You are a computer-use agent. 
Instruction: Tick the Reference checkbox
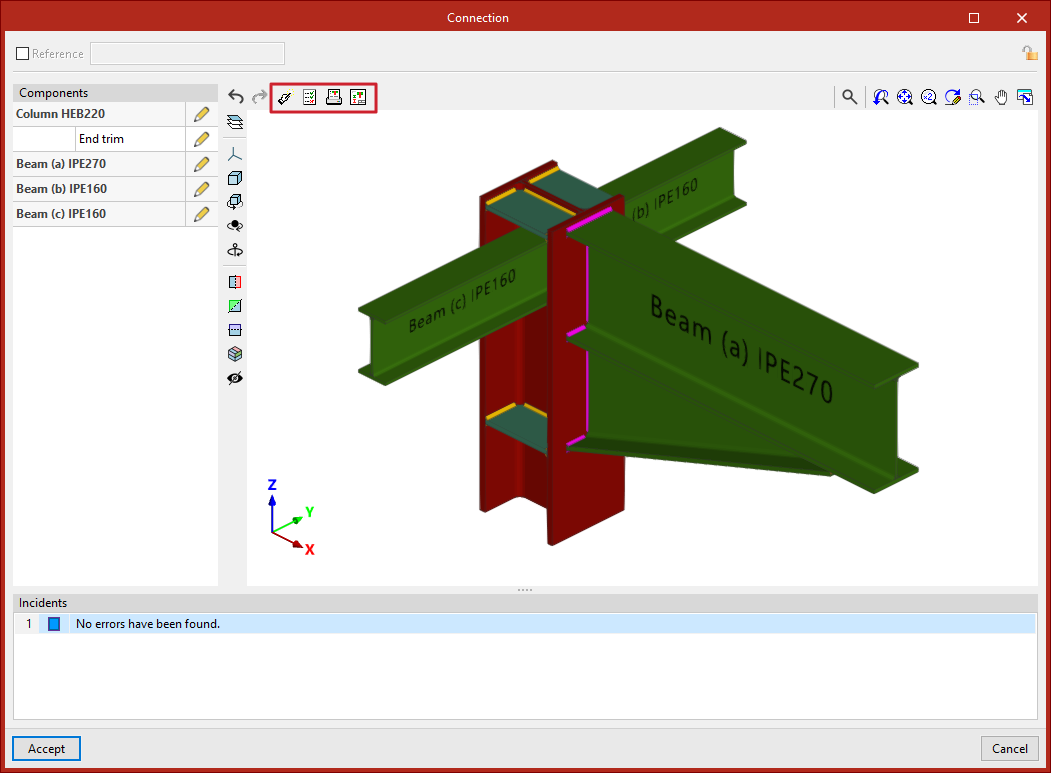click(x=23, y=54)
